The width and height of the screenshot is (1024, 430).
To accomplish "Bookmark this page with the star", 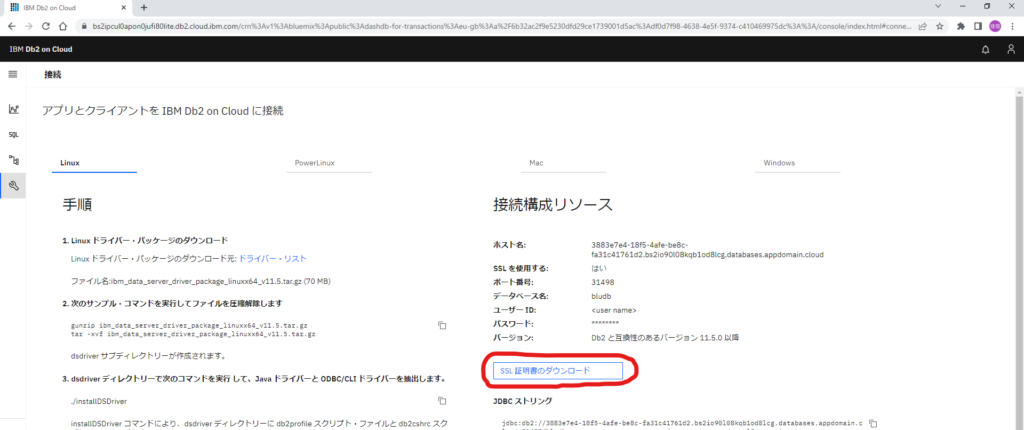I will pyautogui.click(x=939, y=27).
